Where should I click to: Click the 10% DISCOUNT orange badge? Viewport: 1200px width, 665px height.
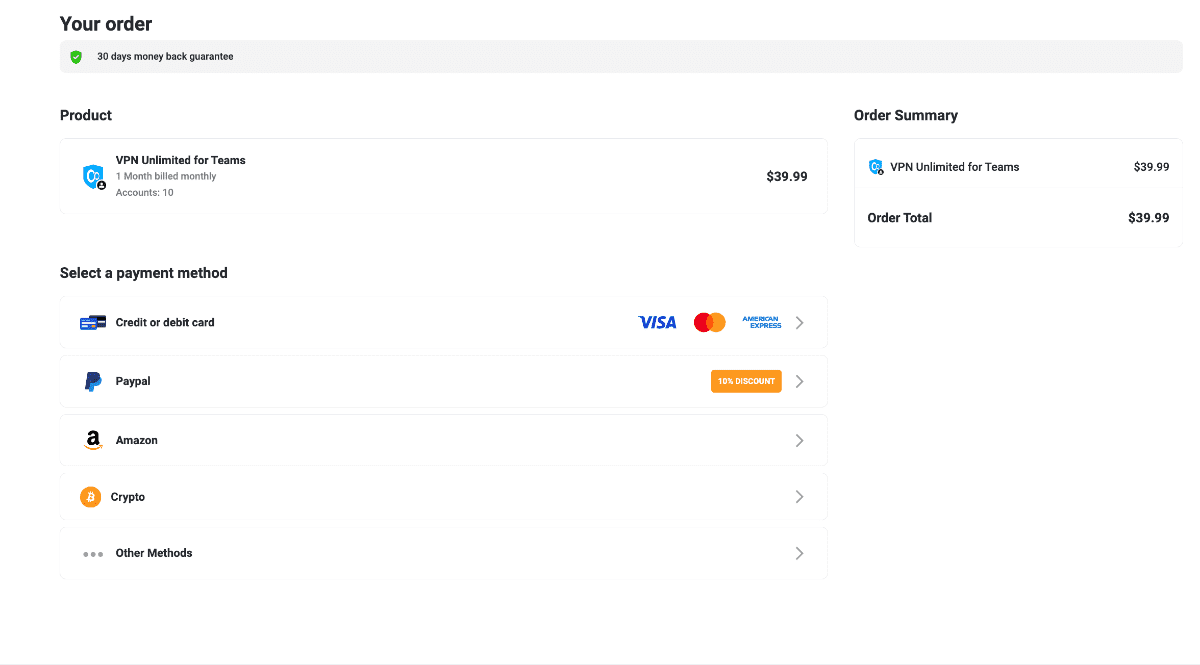point(746,381)
